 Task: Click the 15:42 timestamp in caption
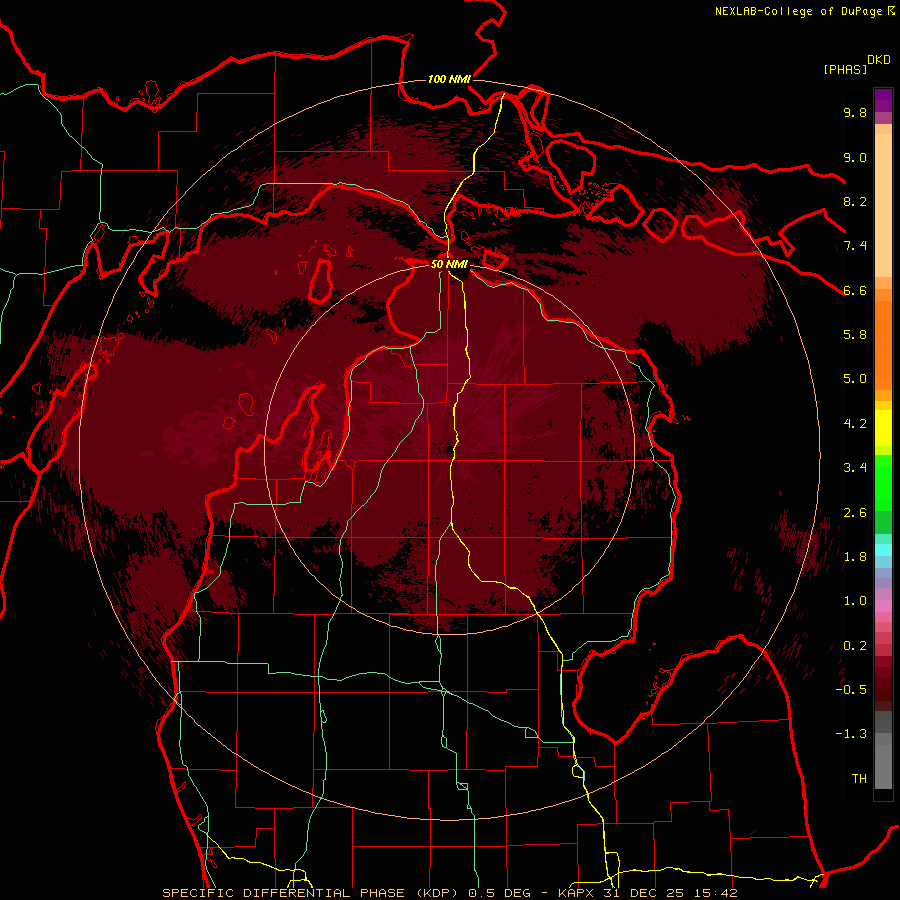717,893
